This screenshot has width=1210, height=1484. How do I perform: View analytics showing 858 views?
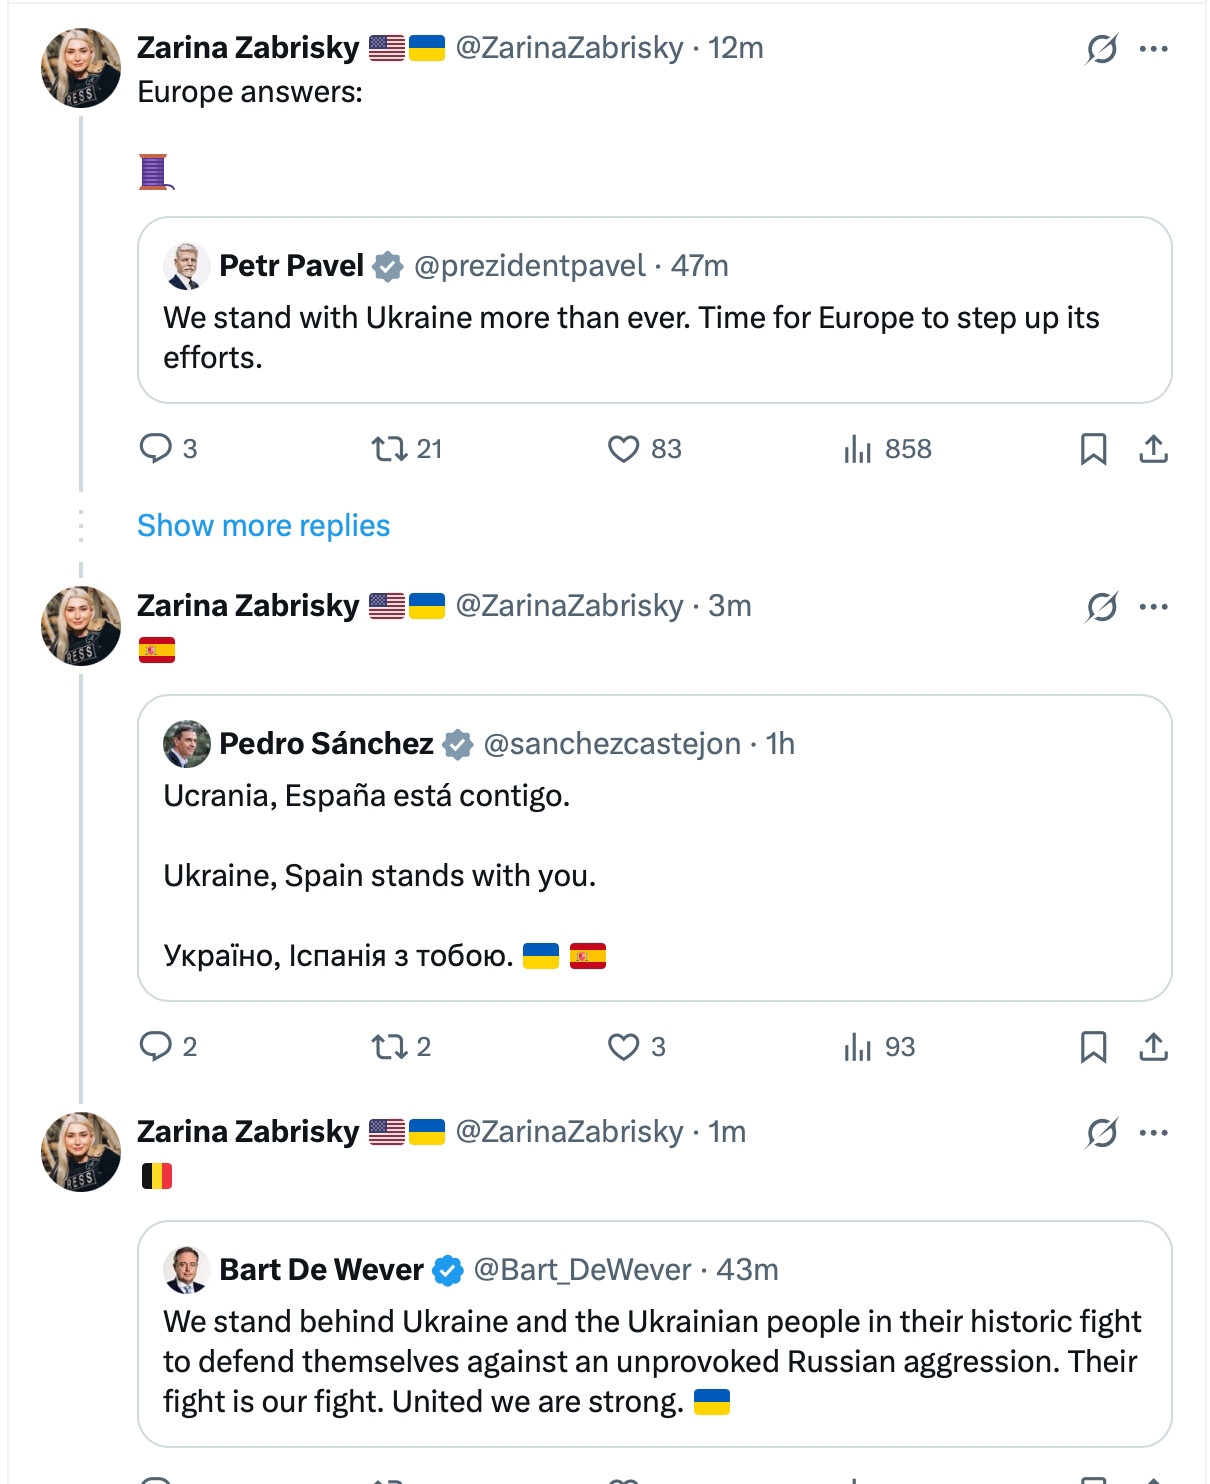pos(858,449)
